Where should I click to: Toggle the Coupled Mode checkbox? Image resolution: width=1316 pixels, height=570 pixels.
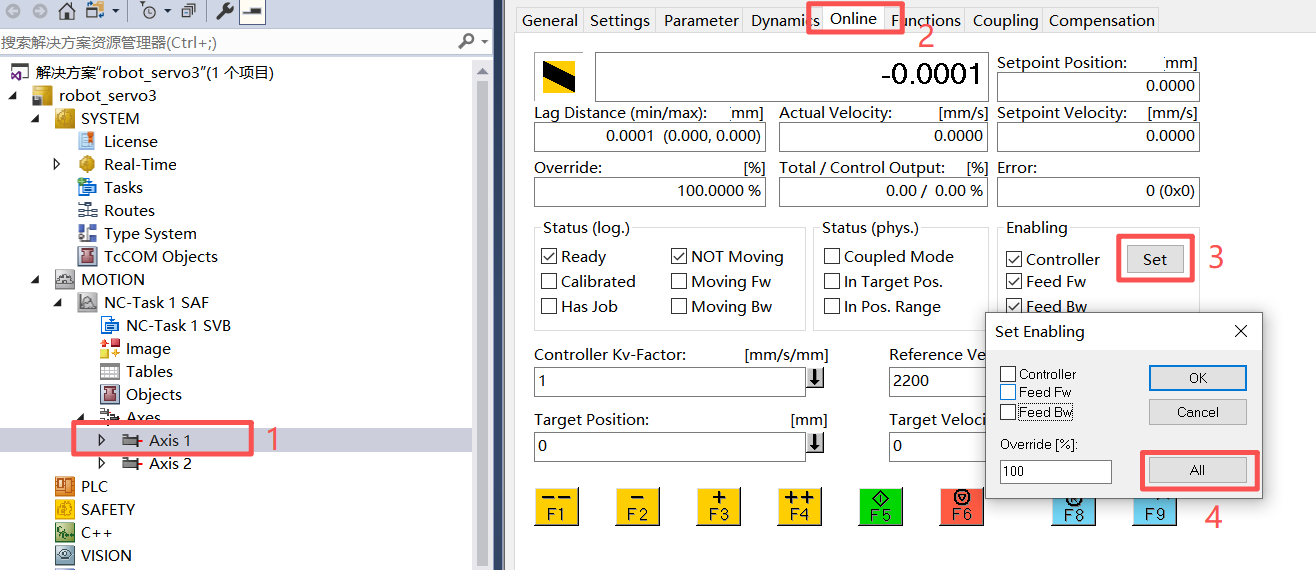click(x=832, y=257)
